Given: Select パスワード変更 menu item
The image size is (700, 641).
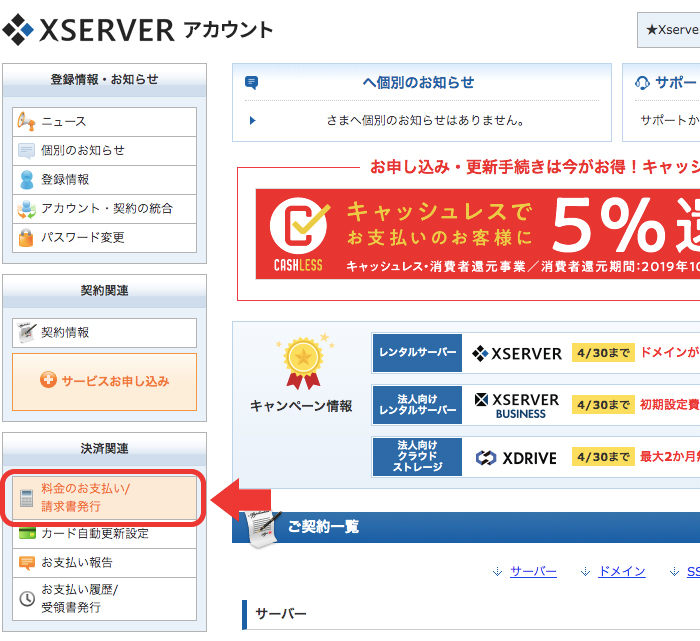Looking at the screenshot, I should point(104,238).
